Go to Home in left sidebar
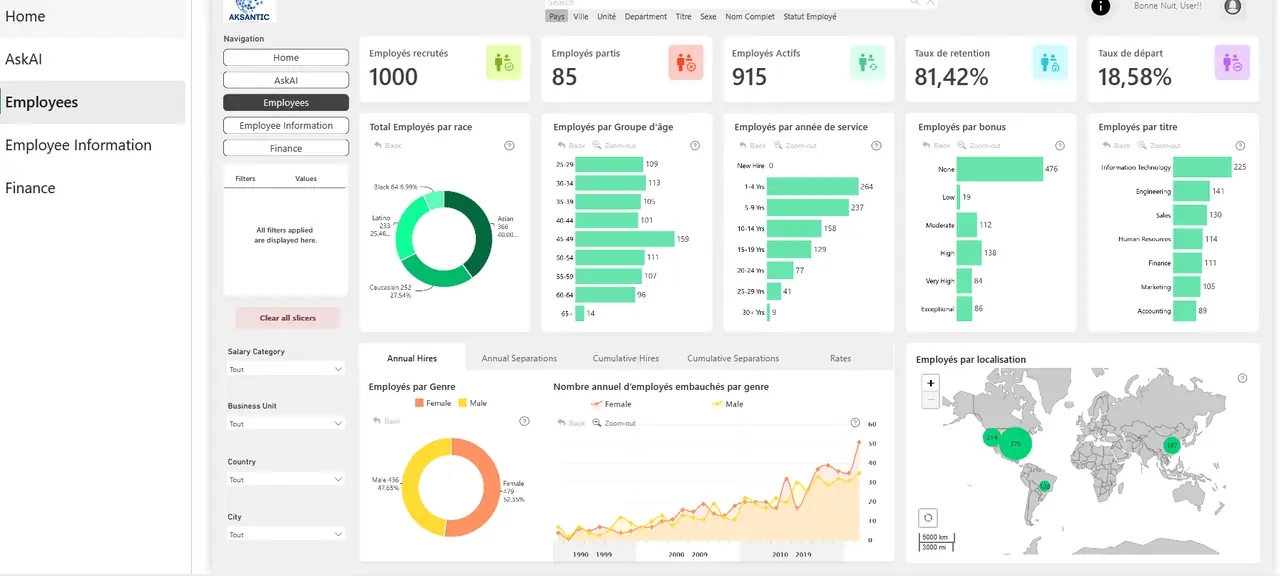 coord(92,16)
